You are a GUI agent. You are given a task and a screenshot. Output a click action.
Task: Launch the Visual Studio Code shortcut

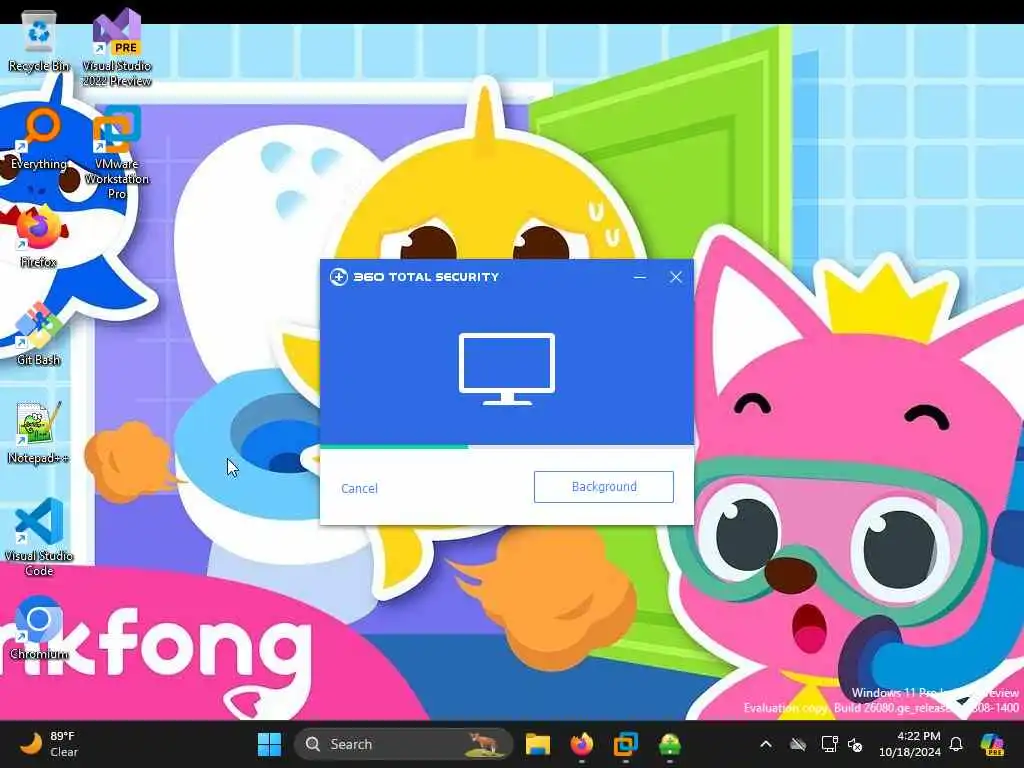point(39,537)
